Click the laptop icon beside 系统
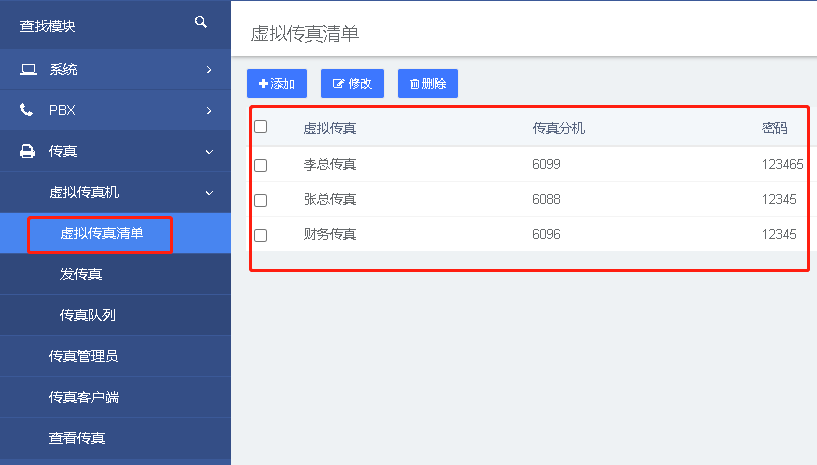 28,69
